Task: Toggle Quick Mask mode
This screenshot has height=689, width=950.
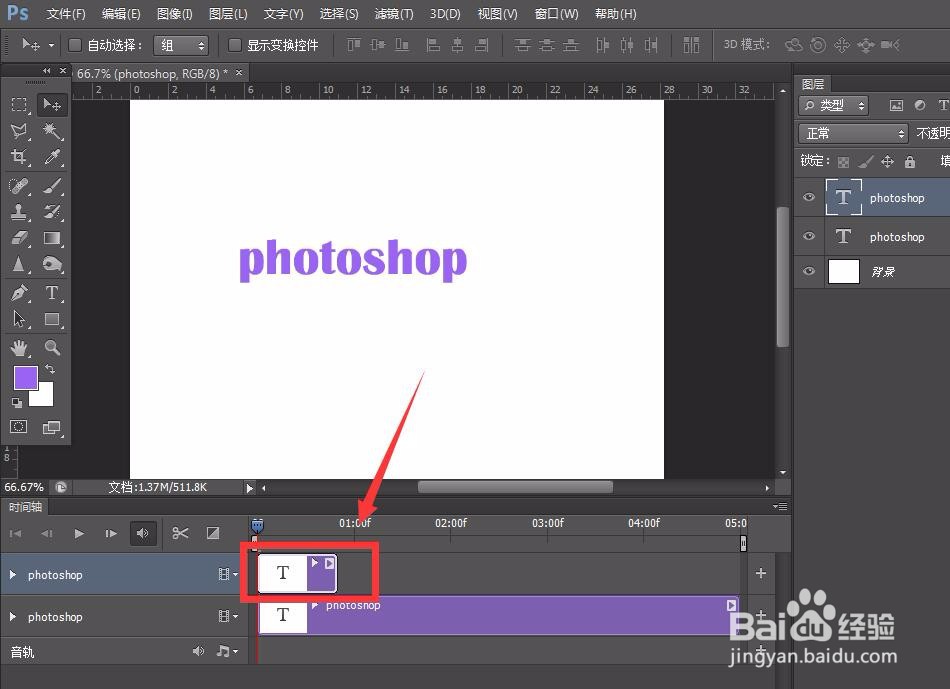Action: click(19, 427)
